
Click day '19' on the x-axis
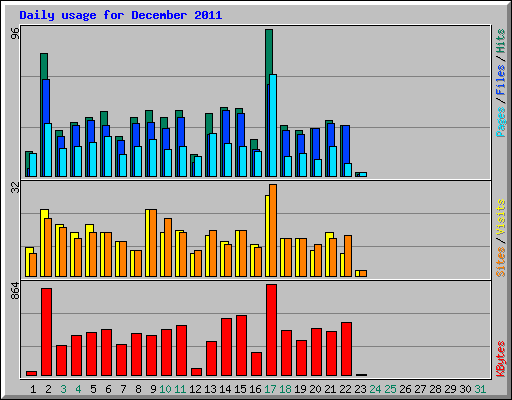pos(300,389)
